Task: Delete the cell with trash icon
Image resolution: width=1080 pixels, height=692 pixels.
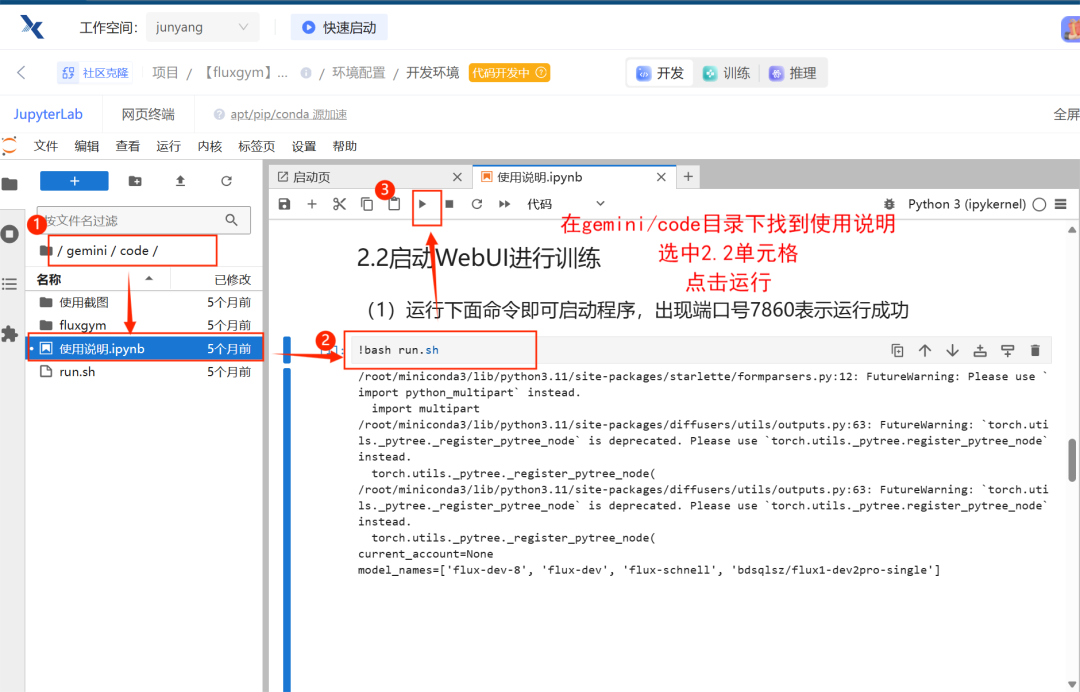Action: (1035, 350)
